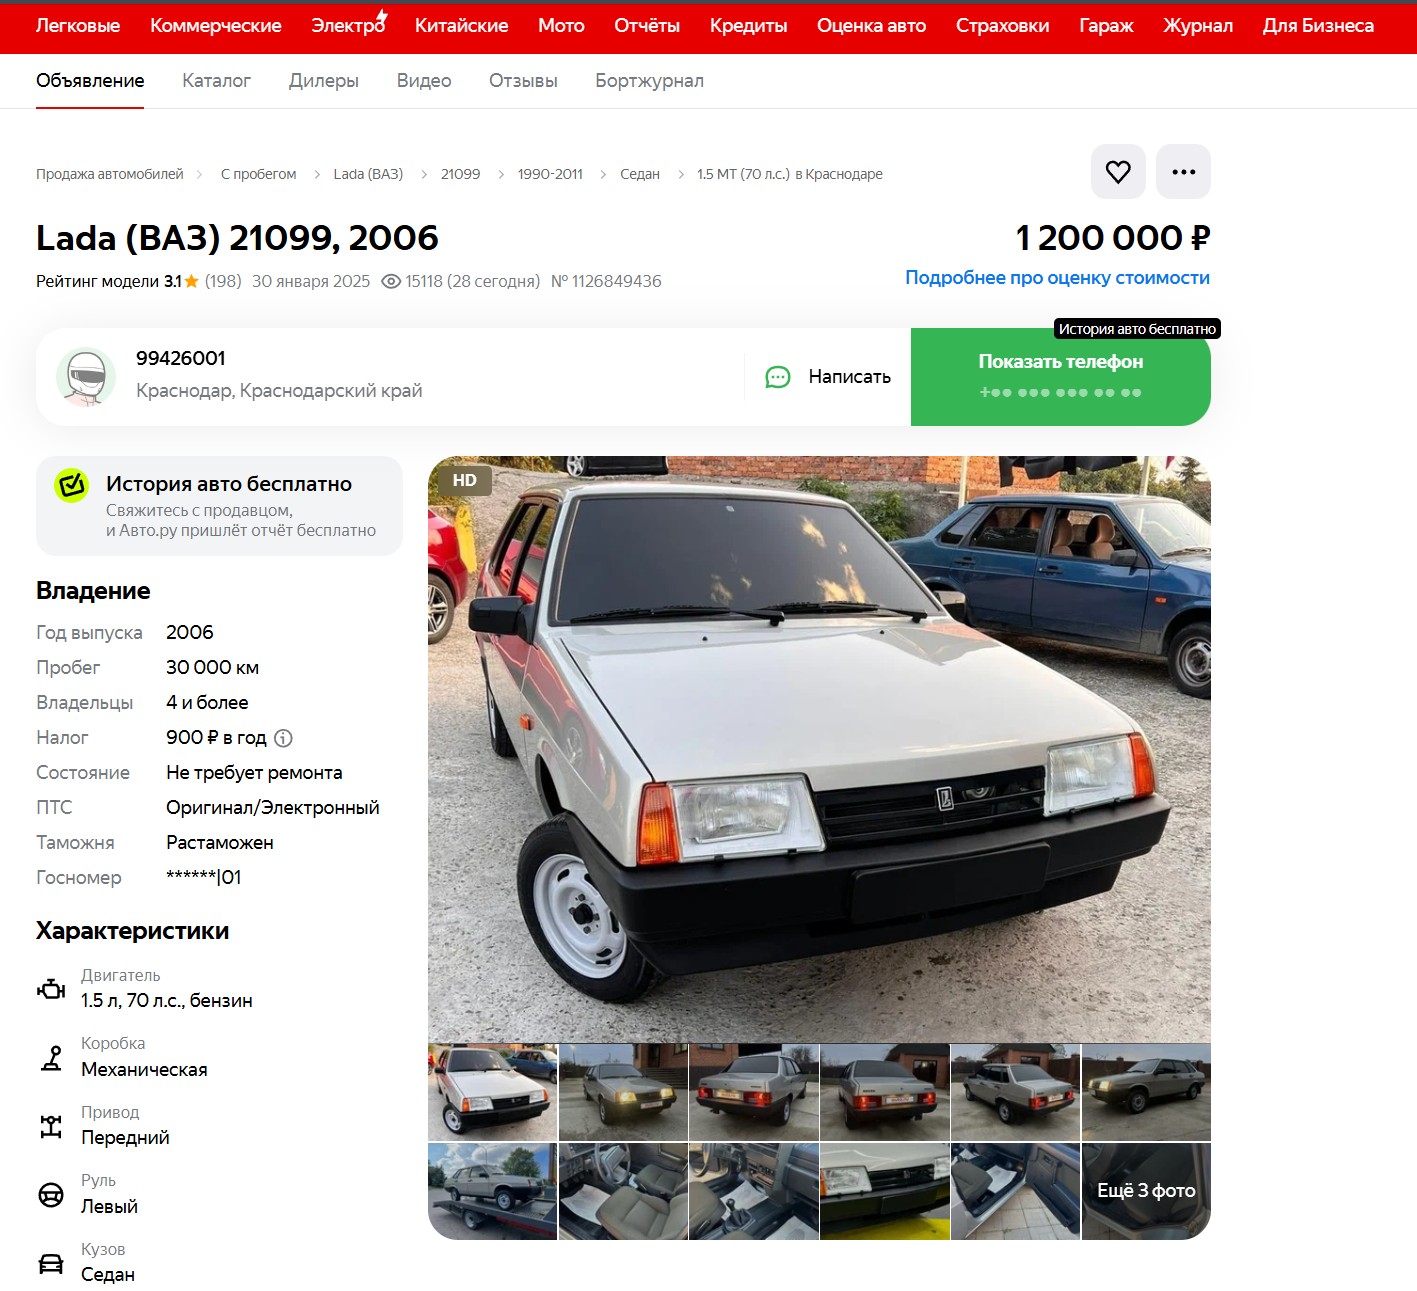This screenshot has width=1417, height=1291.
Task: Click the Не требует ремонта condition text
Action: (254, 772)
